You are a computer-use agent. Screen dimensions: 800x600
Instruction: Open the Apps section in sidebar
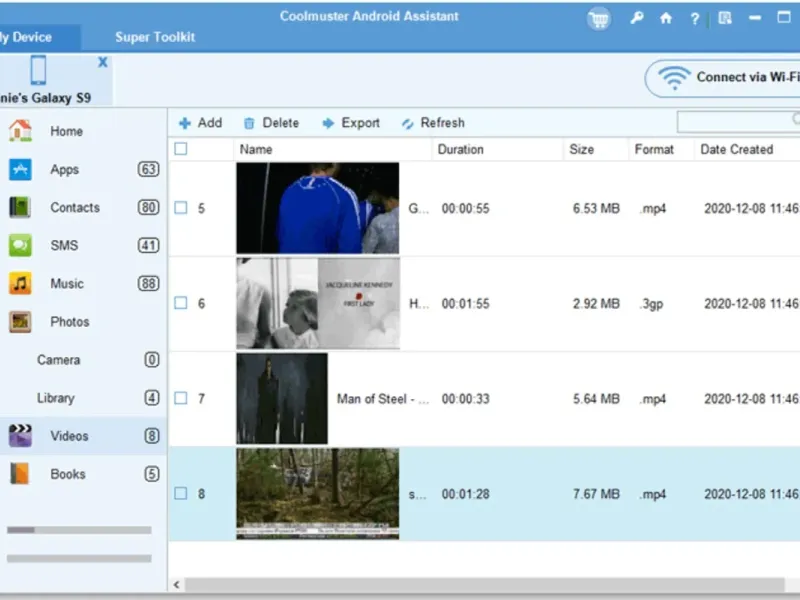(64, 170)
